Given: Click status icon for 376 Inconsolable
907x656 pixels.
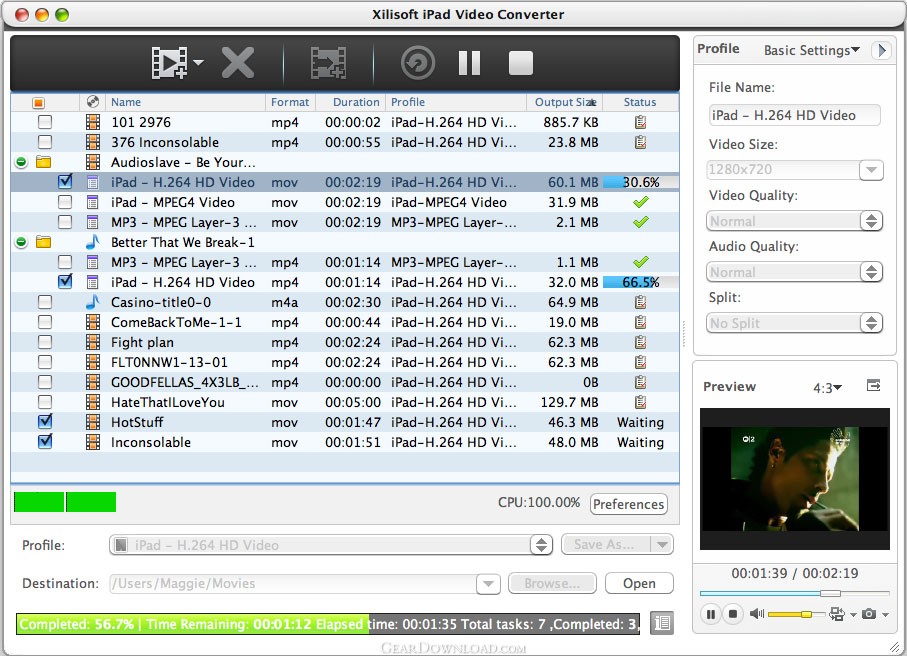Looking at the screenshot, I should [640, 142].
